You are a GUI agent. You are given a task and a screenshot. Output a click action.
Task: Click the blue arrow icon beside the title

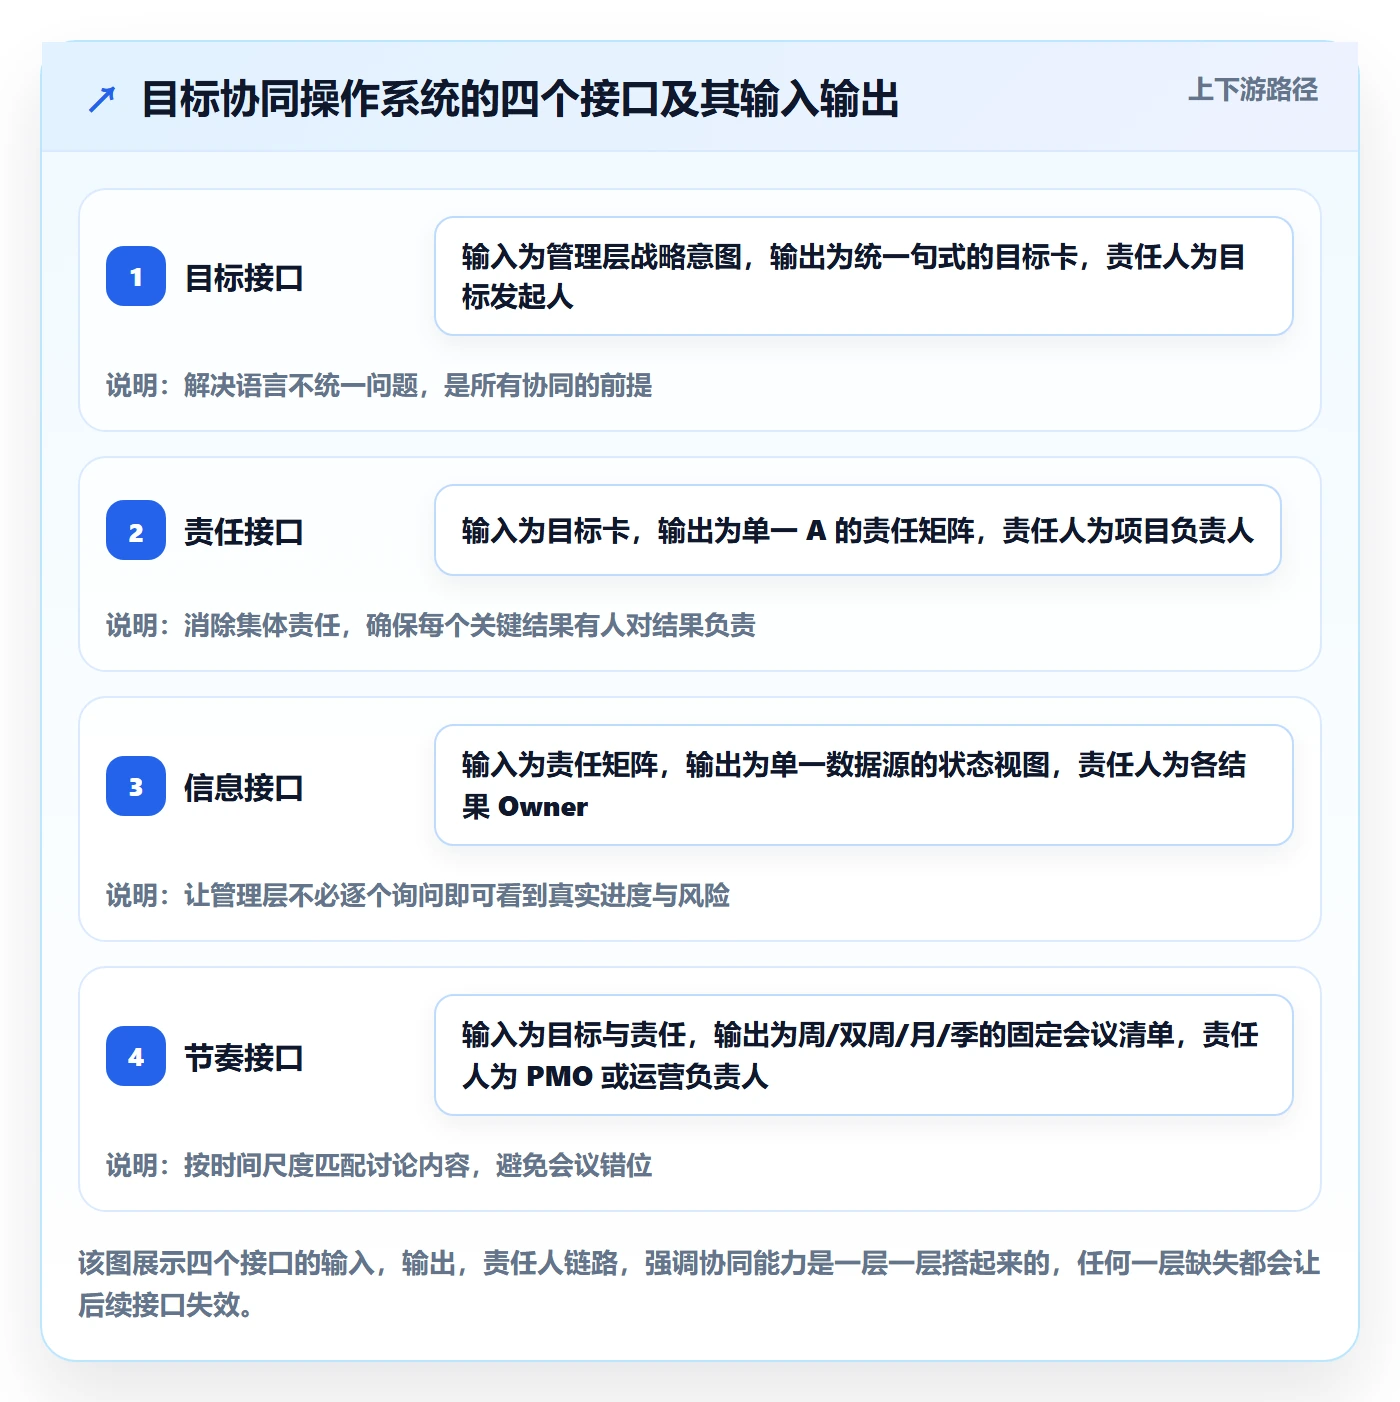pos(102,100)
